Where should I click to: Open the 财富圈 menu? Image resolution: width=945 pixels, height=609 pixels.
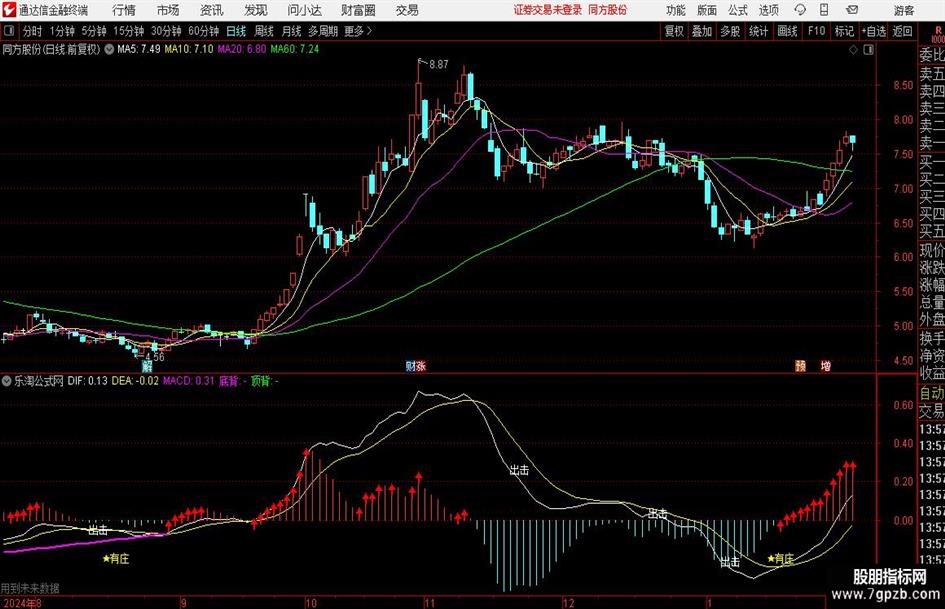point(358,10)
